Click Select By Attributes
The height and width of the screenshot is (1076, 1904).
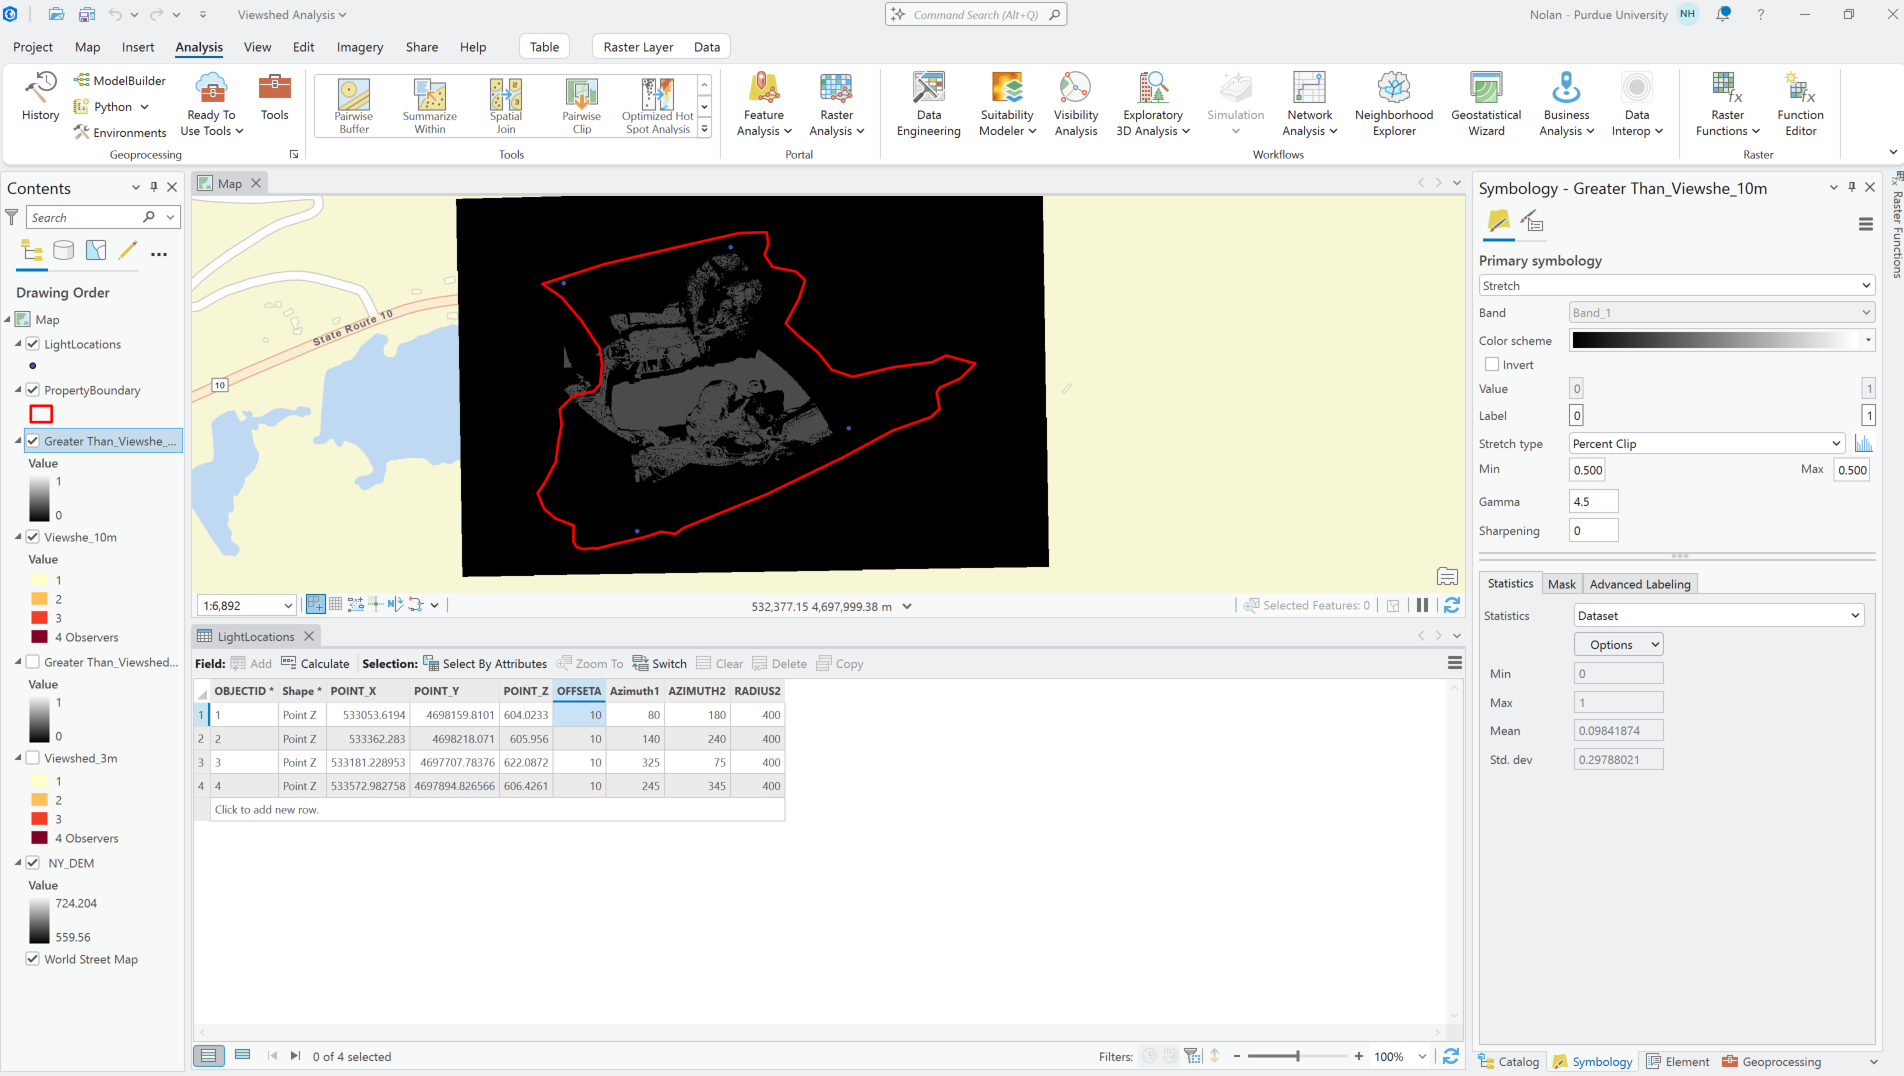(x=485, y=663)
